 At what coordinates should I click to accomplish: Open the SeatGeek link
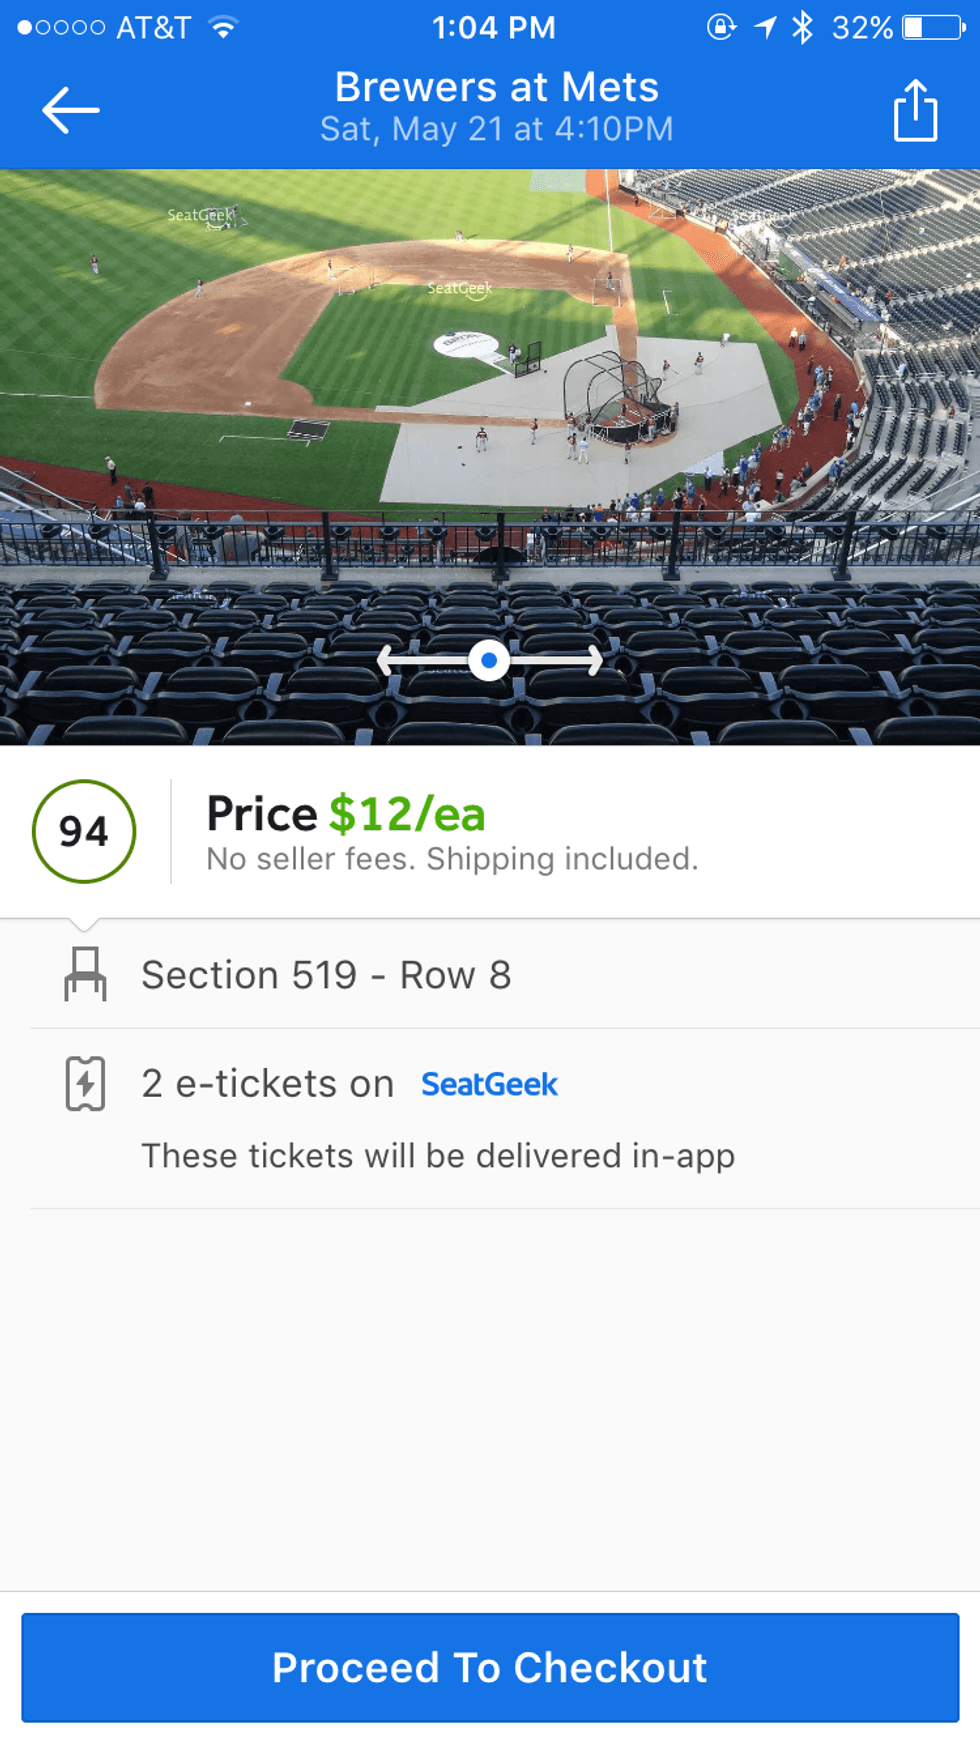[489, 1084]
